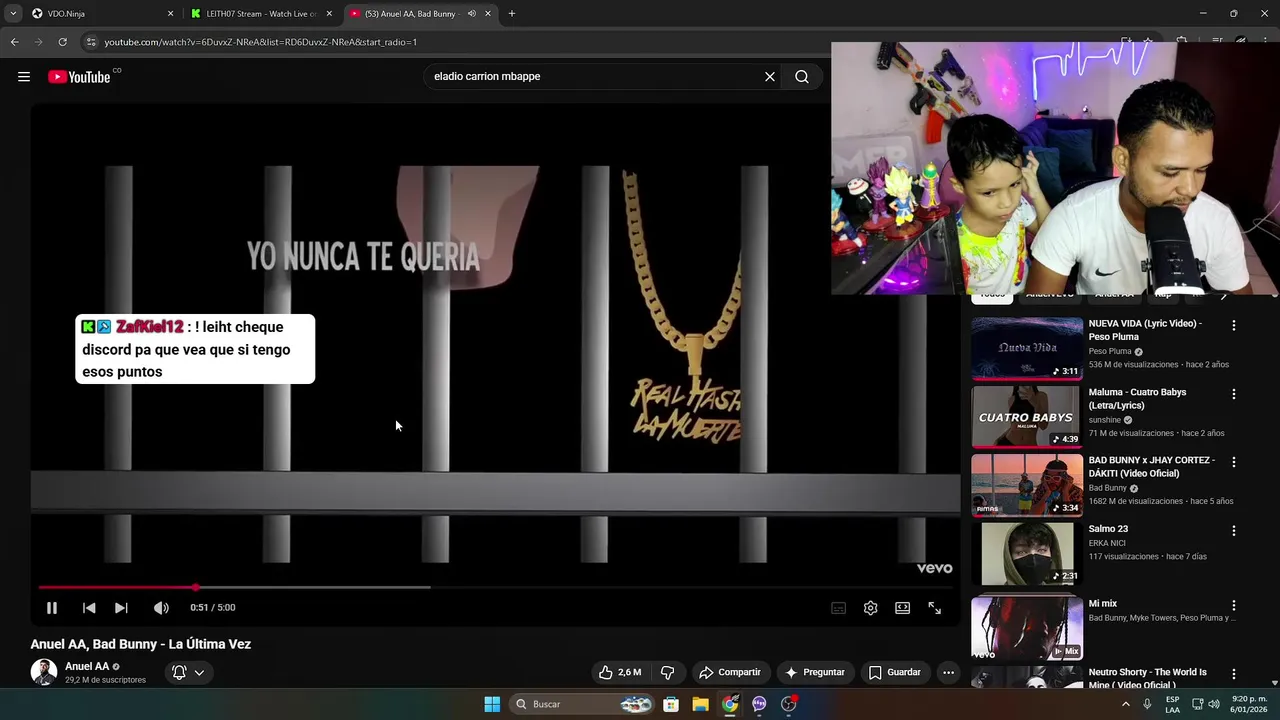Save the video with Guardar
The image size is (1280, 720).
point(895,672)
